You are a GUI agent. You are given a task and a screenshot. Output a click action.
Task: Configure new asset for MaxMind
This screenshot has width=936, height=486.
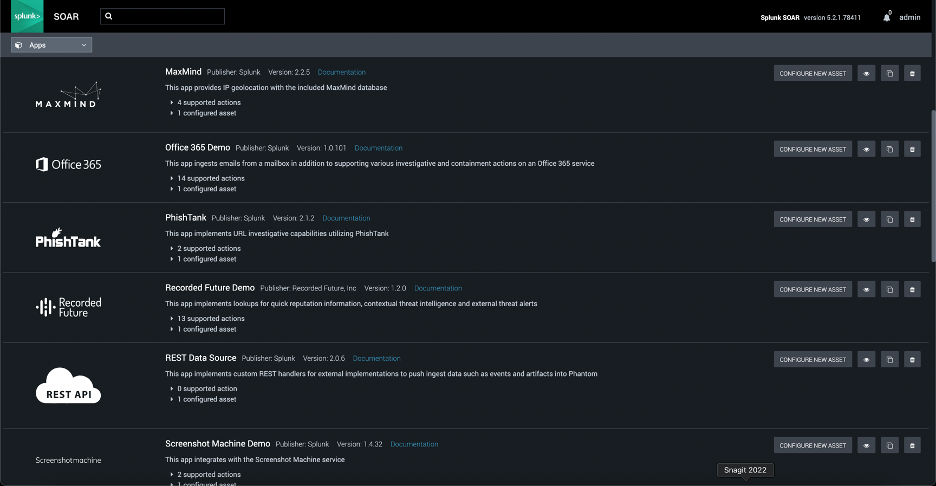click(x=812, y=73)
